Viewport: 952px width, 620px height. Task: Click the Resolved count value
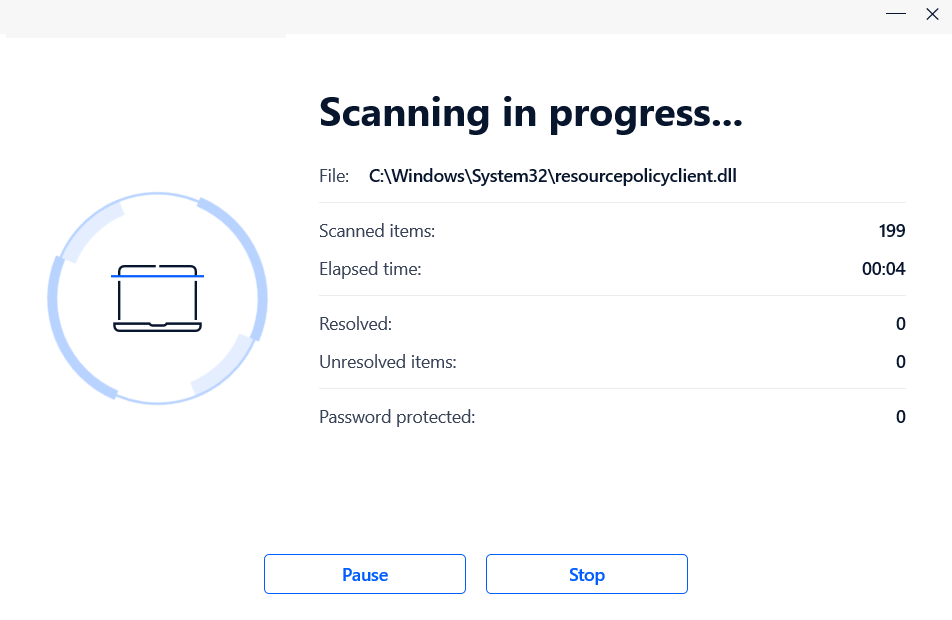click(x=900, y=324)
